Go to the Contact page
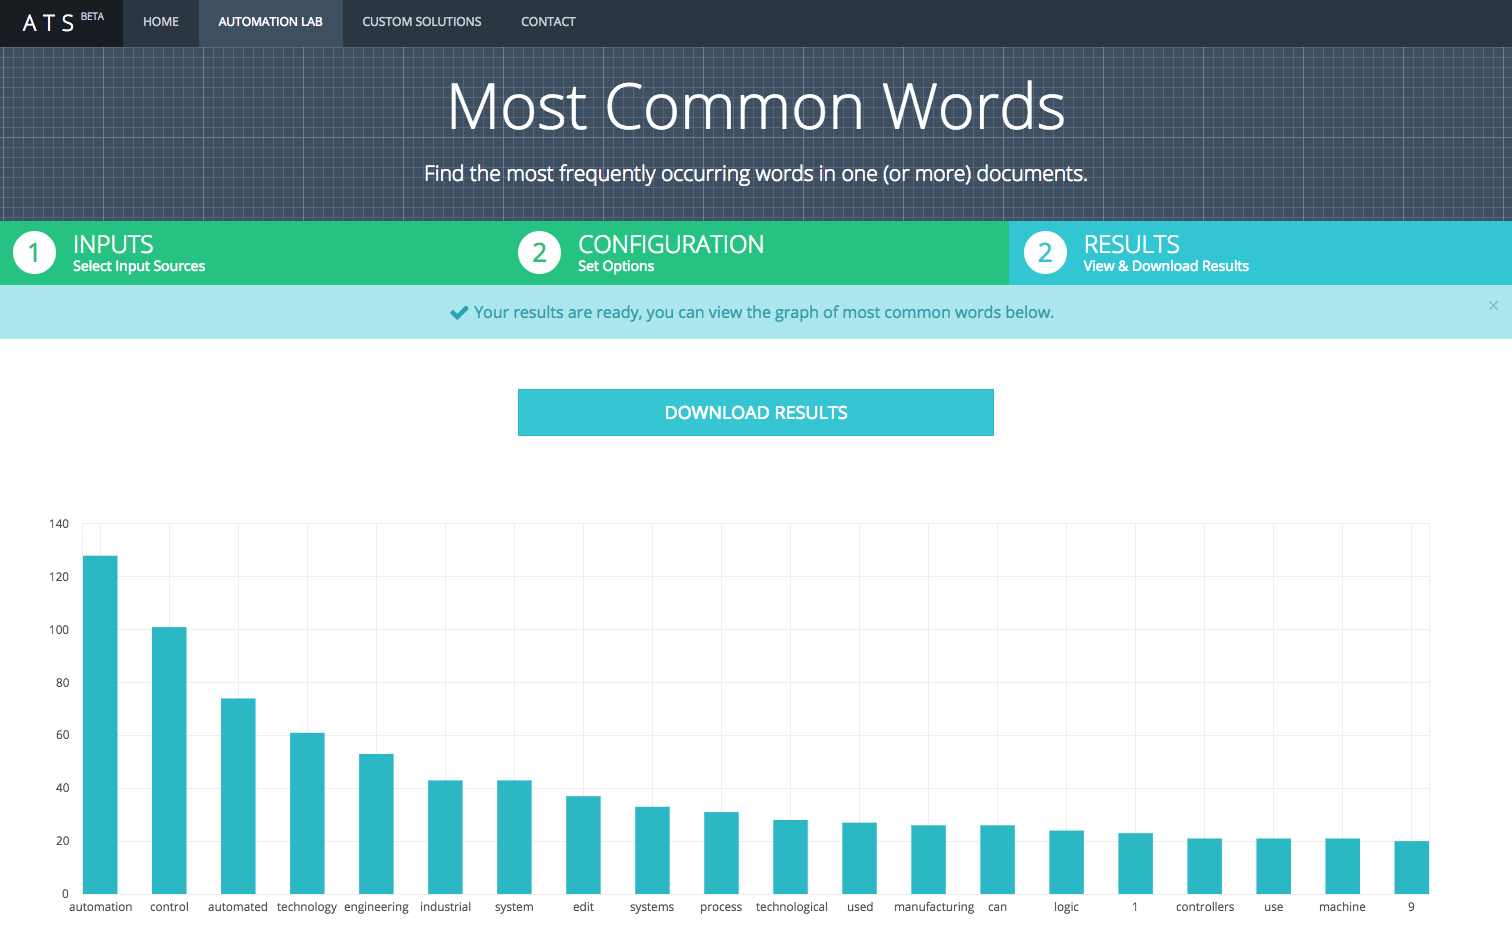The image size is (1512, 940). coord(548,22)
